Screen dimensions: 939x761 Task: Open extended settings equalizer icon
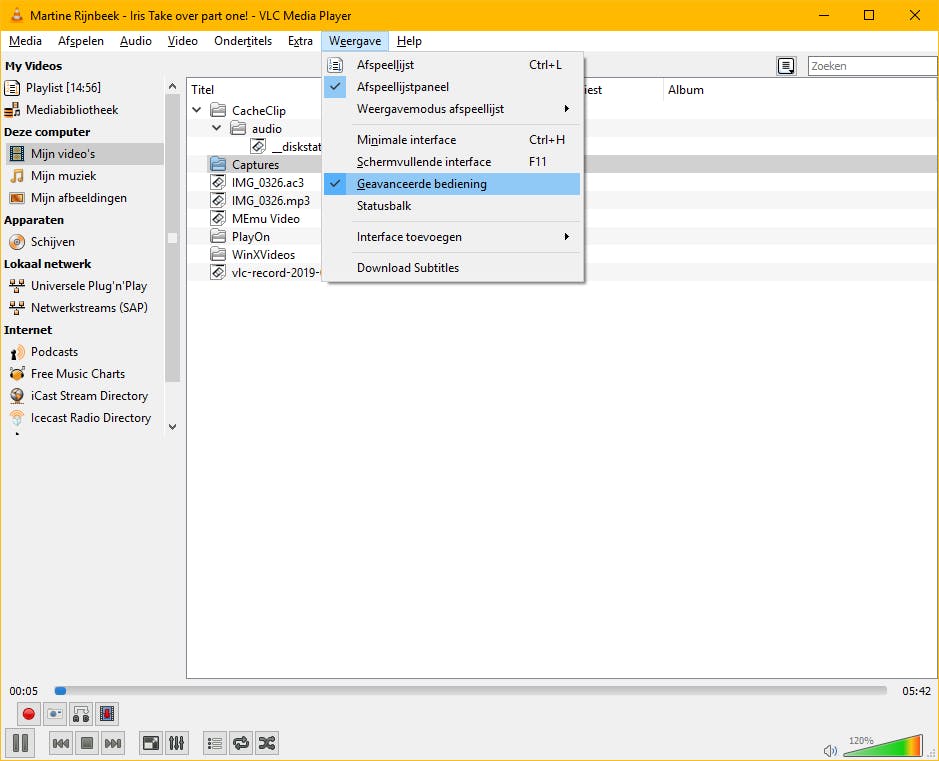(177, 744)
